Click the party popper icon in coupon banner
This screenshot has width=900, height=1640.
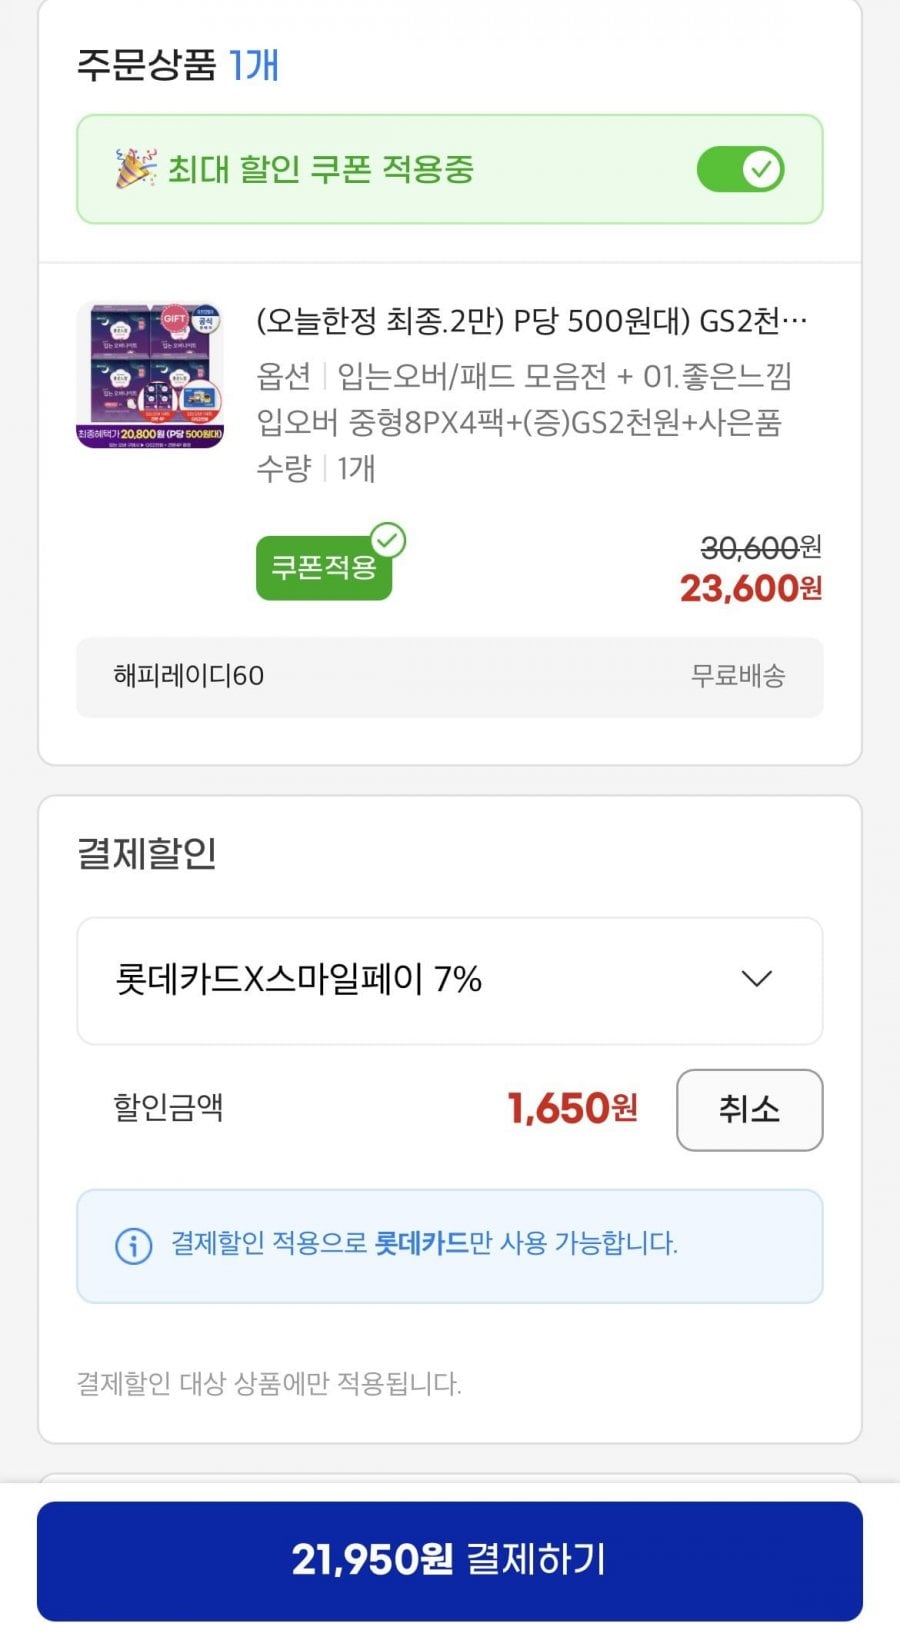(135, 168)
